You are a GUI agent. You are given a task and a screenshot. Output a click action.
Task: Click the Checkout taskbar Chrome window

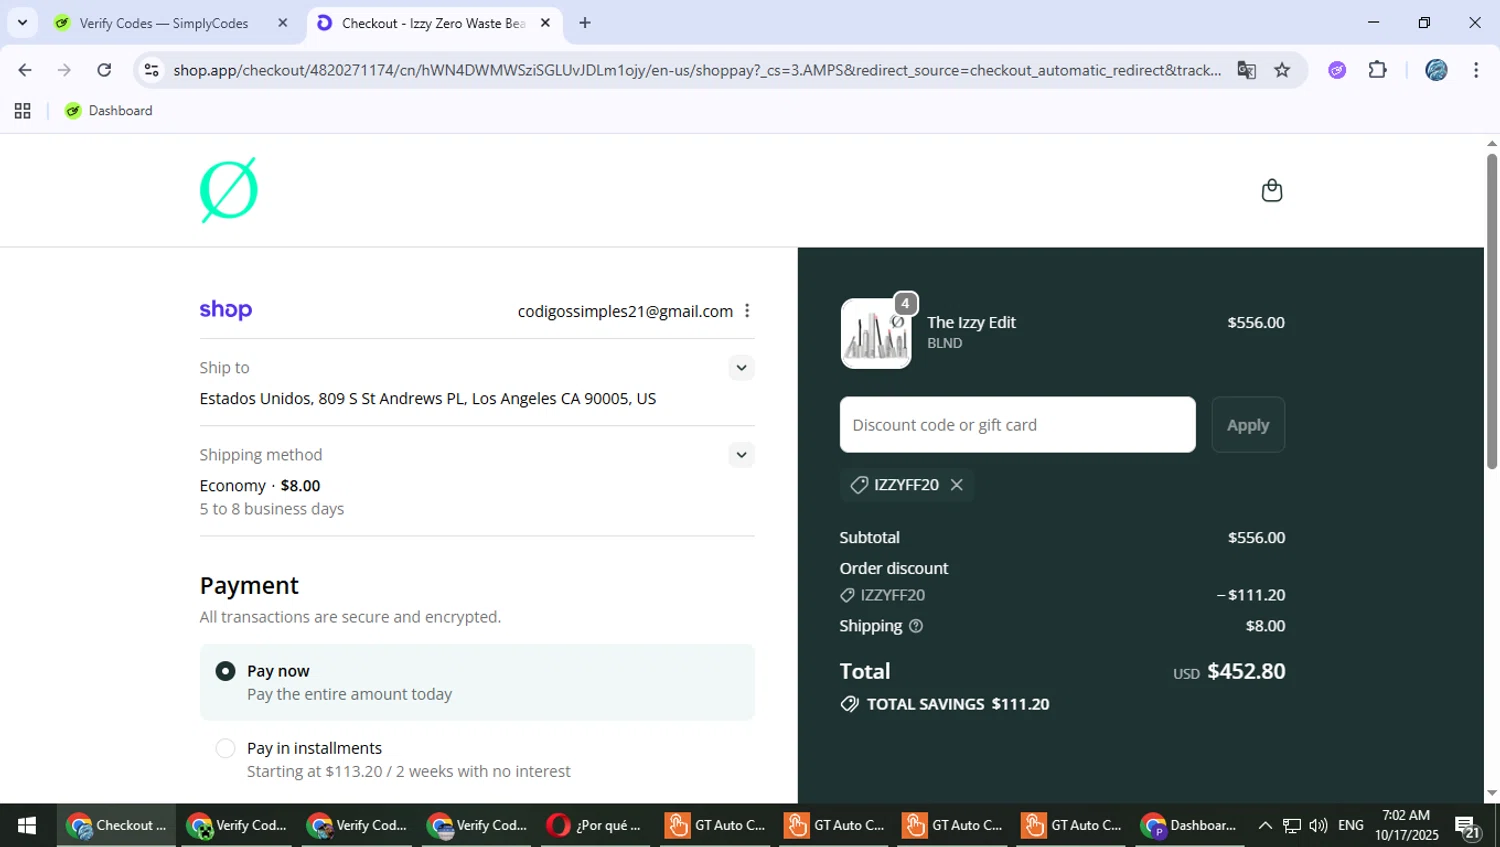(116, 825)
